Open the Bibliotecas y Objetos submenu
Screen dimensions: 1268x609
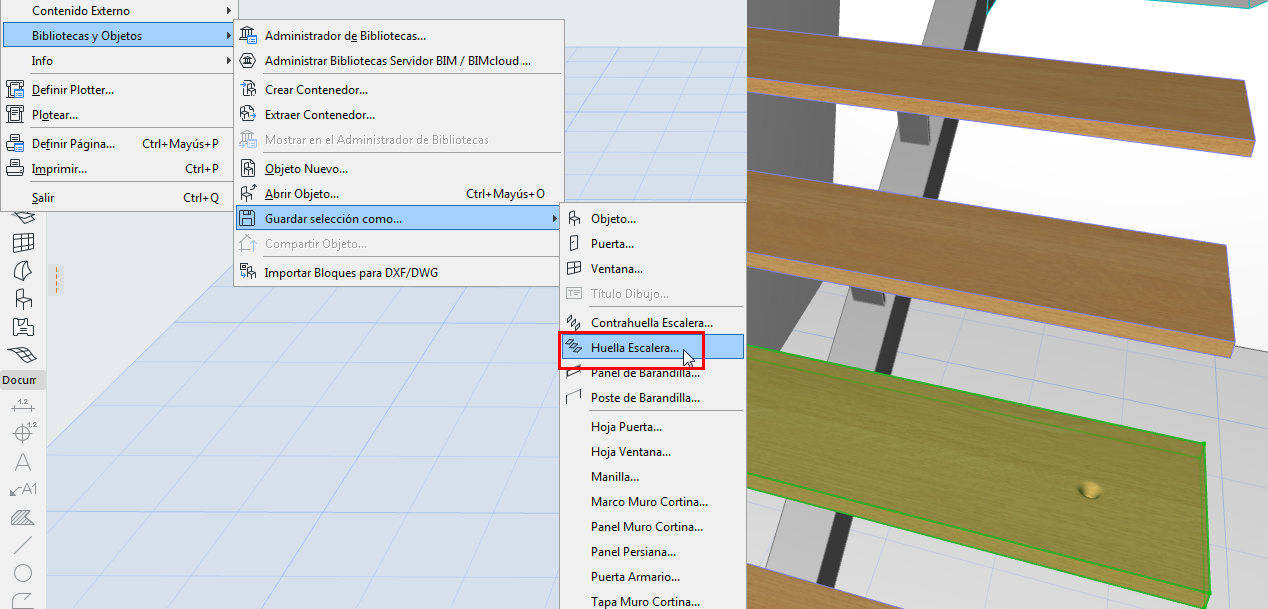(x=119, y=36)
